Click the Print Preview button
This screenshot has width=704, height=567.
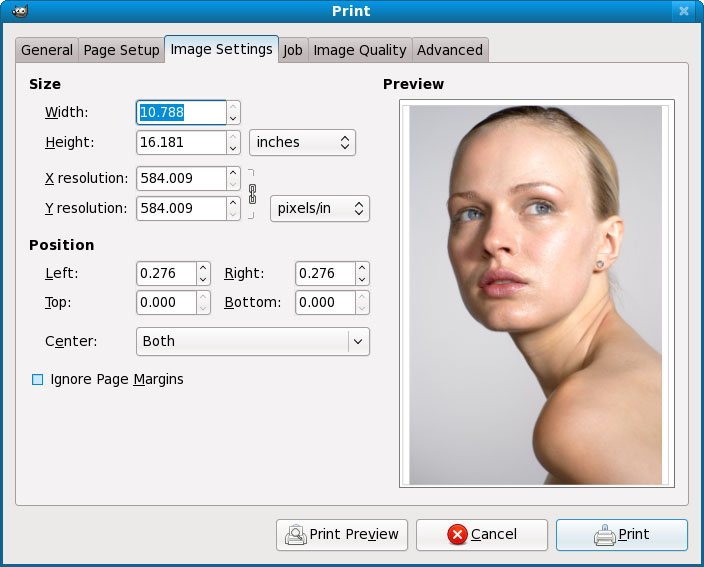343,535
